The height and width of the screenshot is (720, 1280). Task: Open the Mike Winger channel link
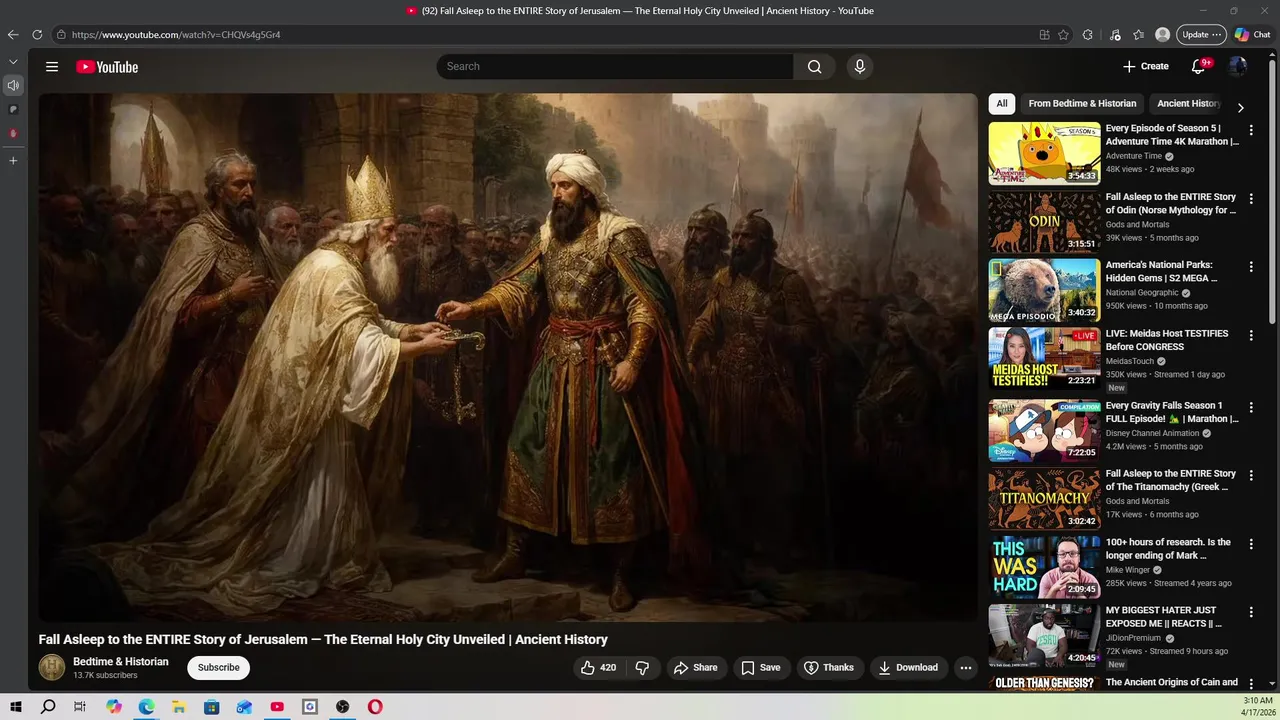coord(1128,570)
